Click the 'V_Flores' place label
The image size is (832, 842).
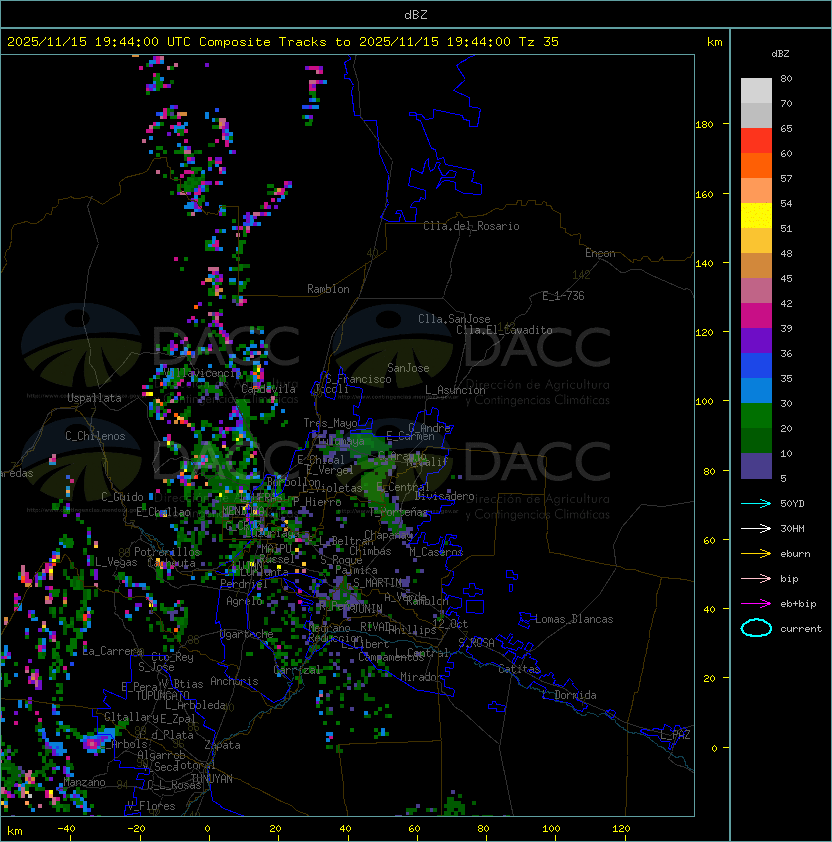coord(151,806)
